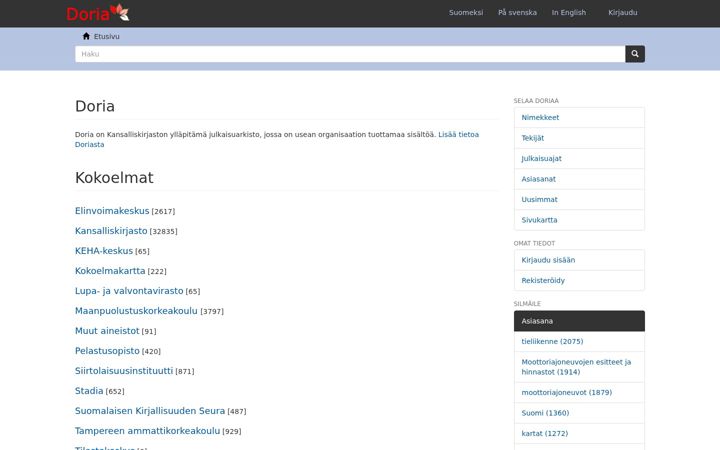
Task: Open the Tampereen ammattikorkeakoulu collection
Action: coord(147,431)
